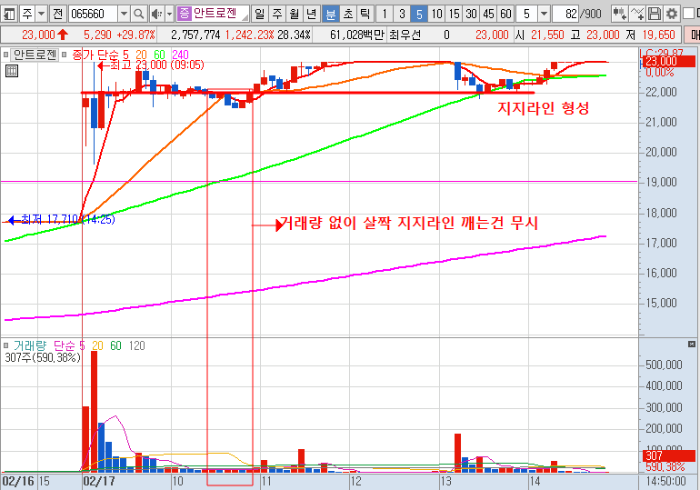Click the pink 매 button at right edge
Image resolution: width=700 pixels, height=490 pixels.
click(x=694, y=35)
